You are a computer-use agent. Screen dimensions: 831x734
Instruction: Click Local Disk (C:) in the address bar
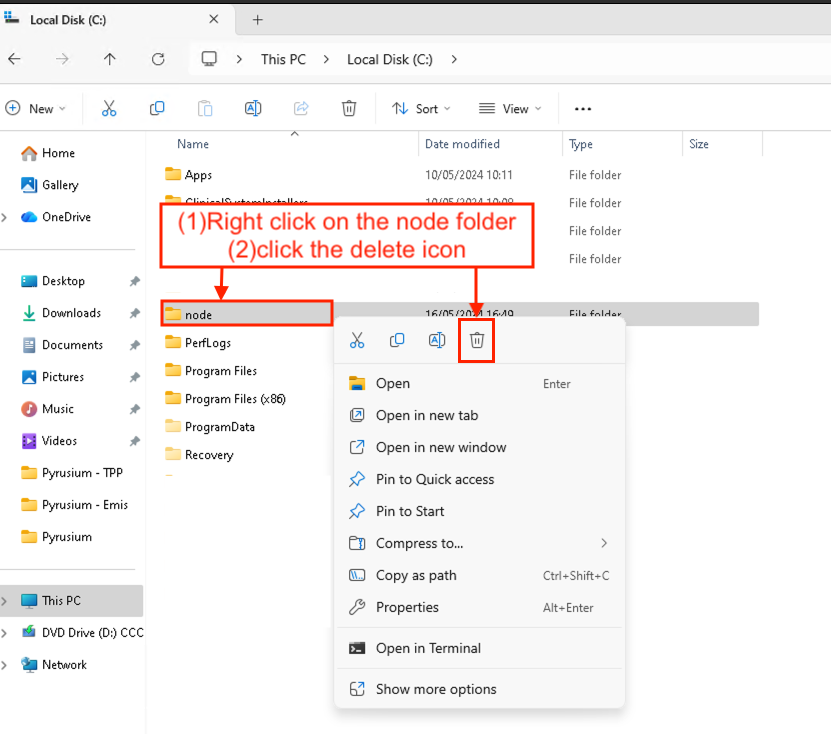click(x=390, y=59)
